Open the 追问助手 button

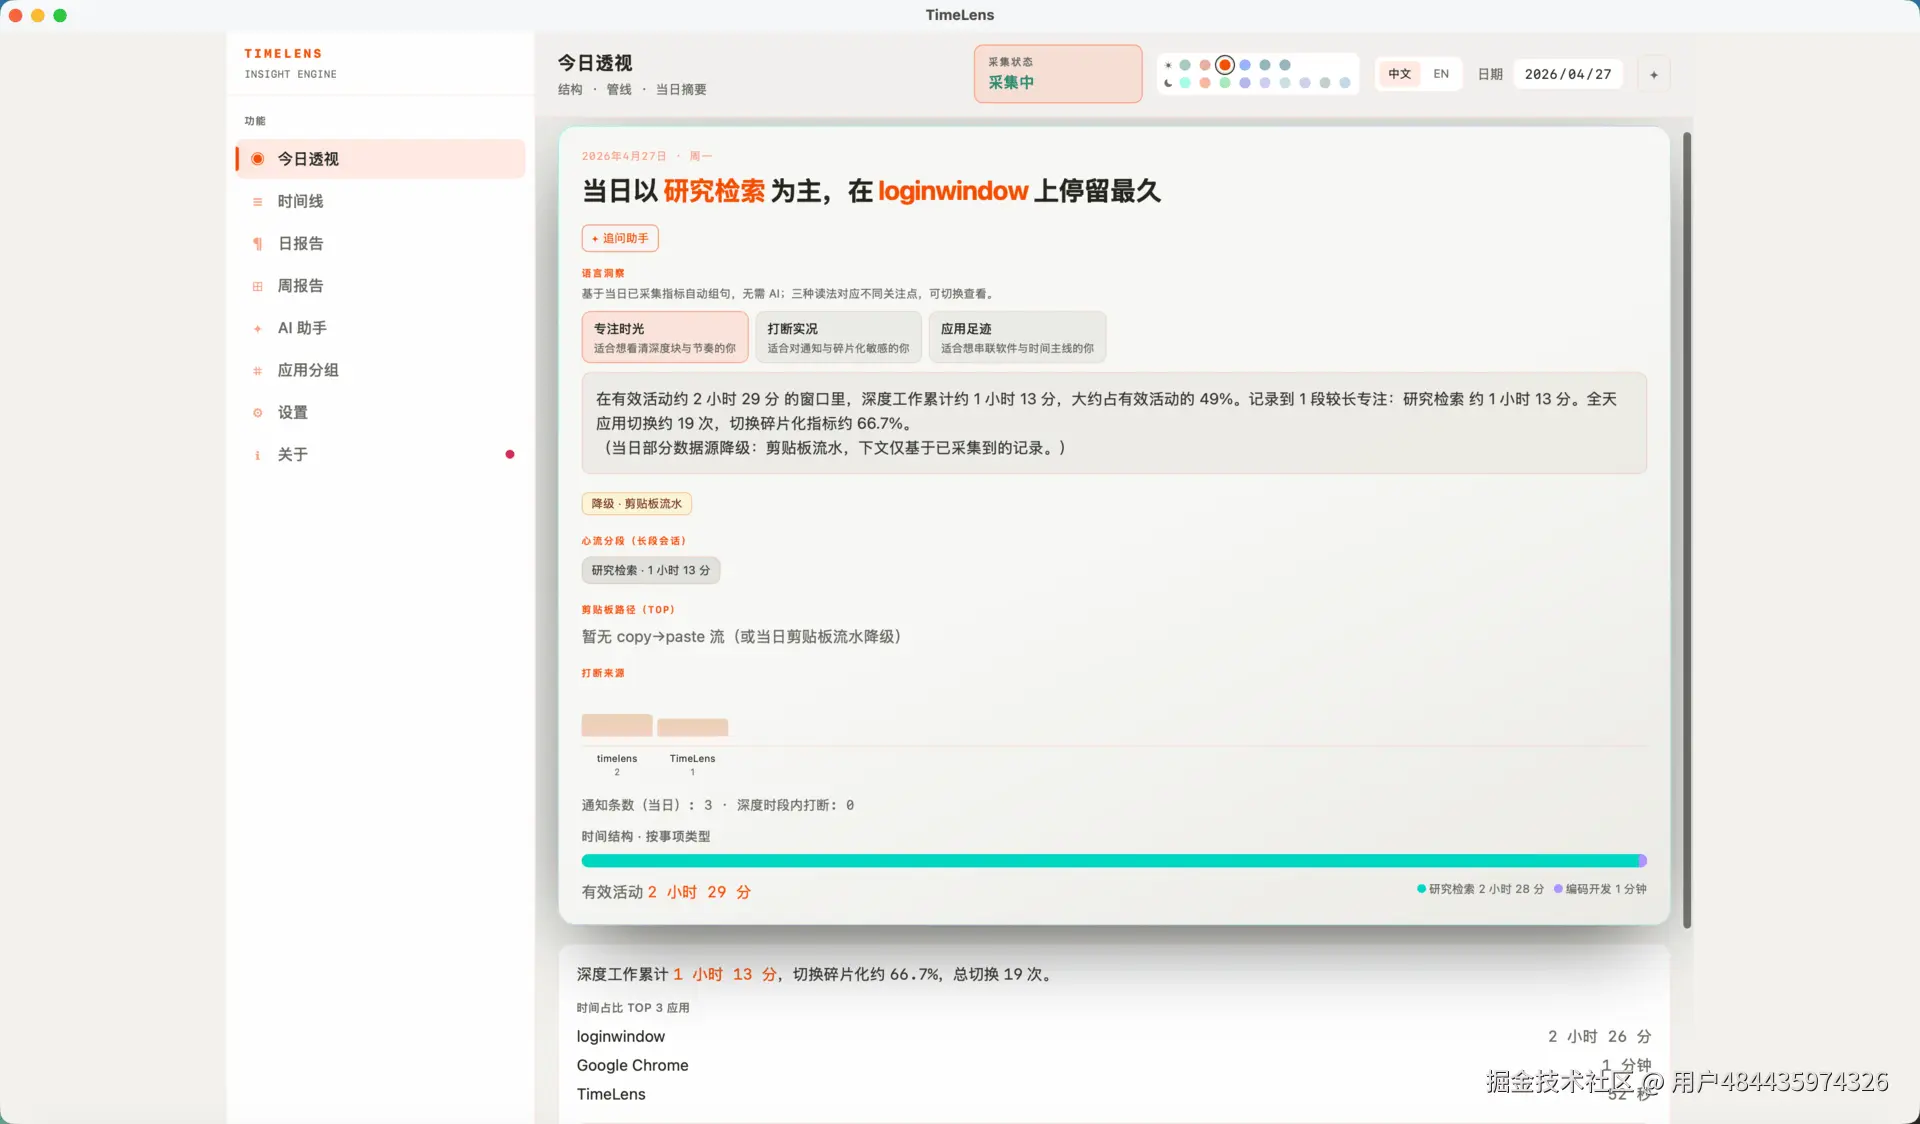pos(620,238)
